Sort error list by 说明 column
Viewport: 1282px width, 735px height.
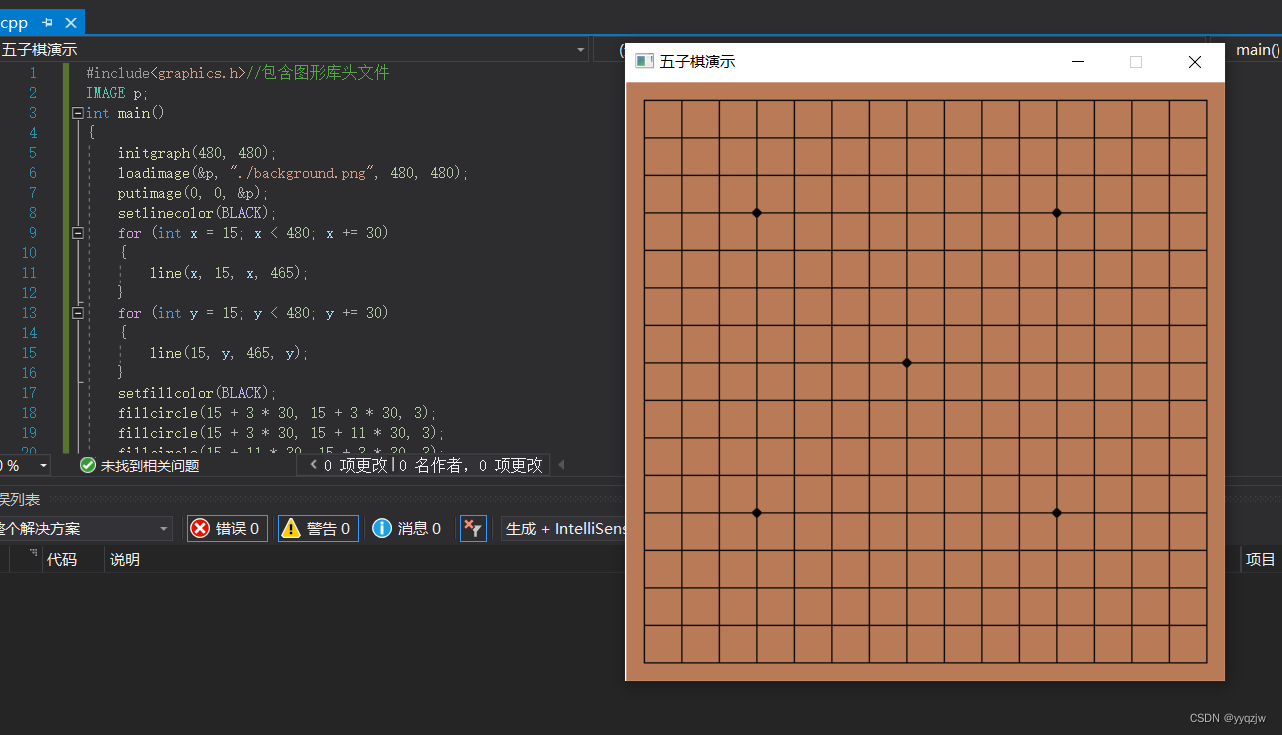125,560
